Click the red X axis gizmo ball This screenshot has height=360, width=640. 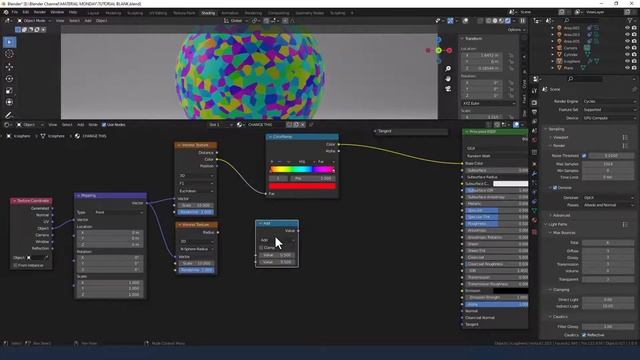[x=449, y=50]
